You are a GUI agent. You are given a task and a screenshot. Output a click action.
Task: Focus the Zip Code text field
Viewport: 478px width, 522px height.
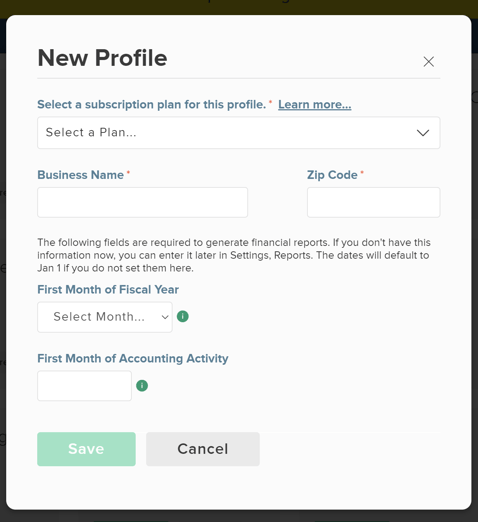(x=374, y=202)
